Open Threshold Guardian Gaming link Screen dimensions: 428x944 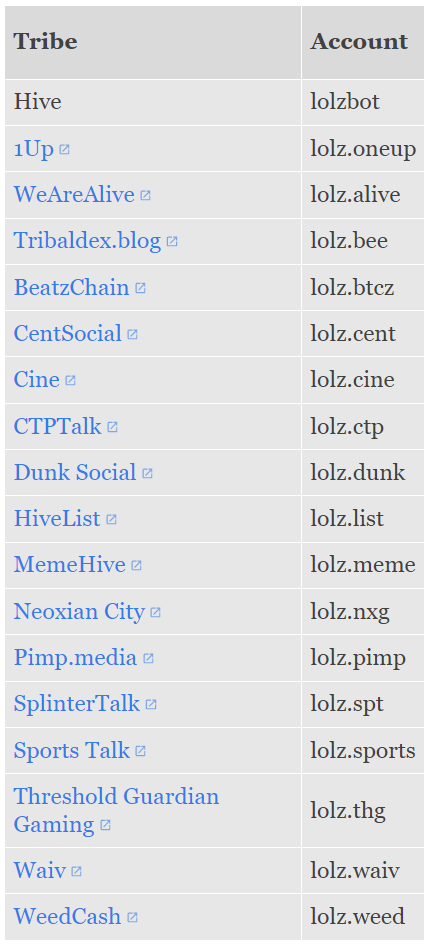(116, 810)
